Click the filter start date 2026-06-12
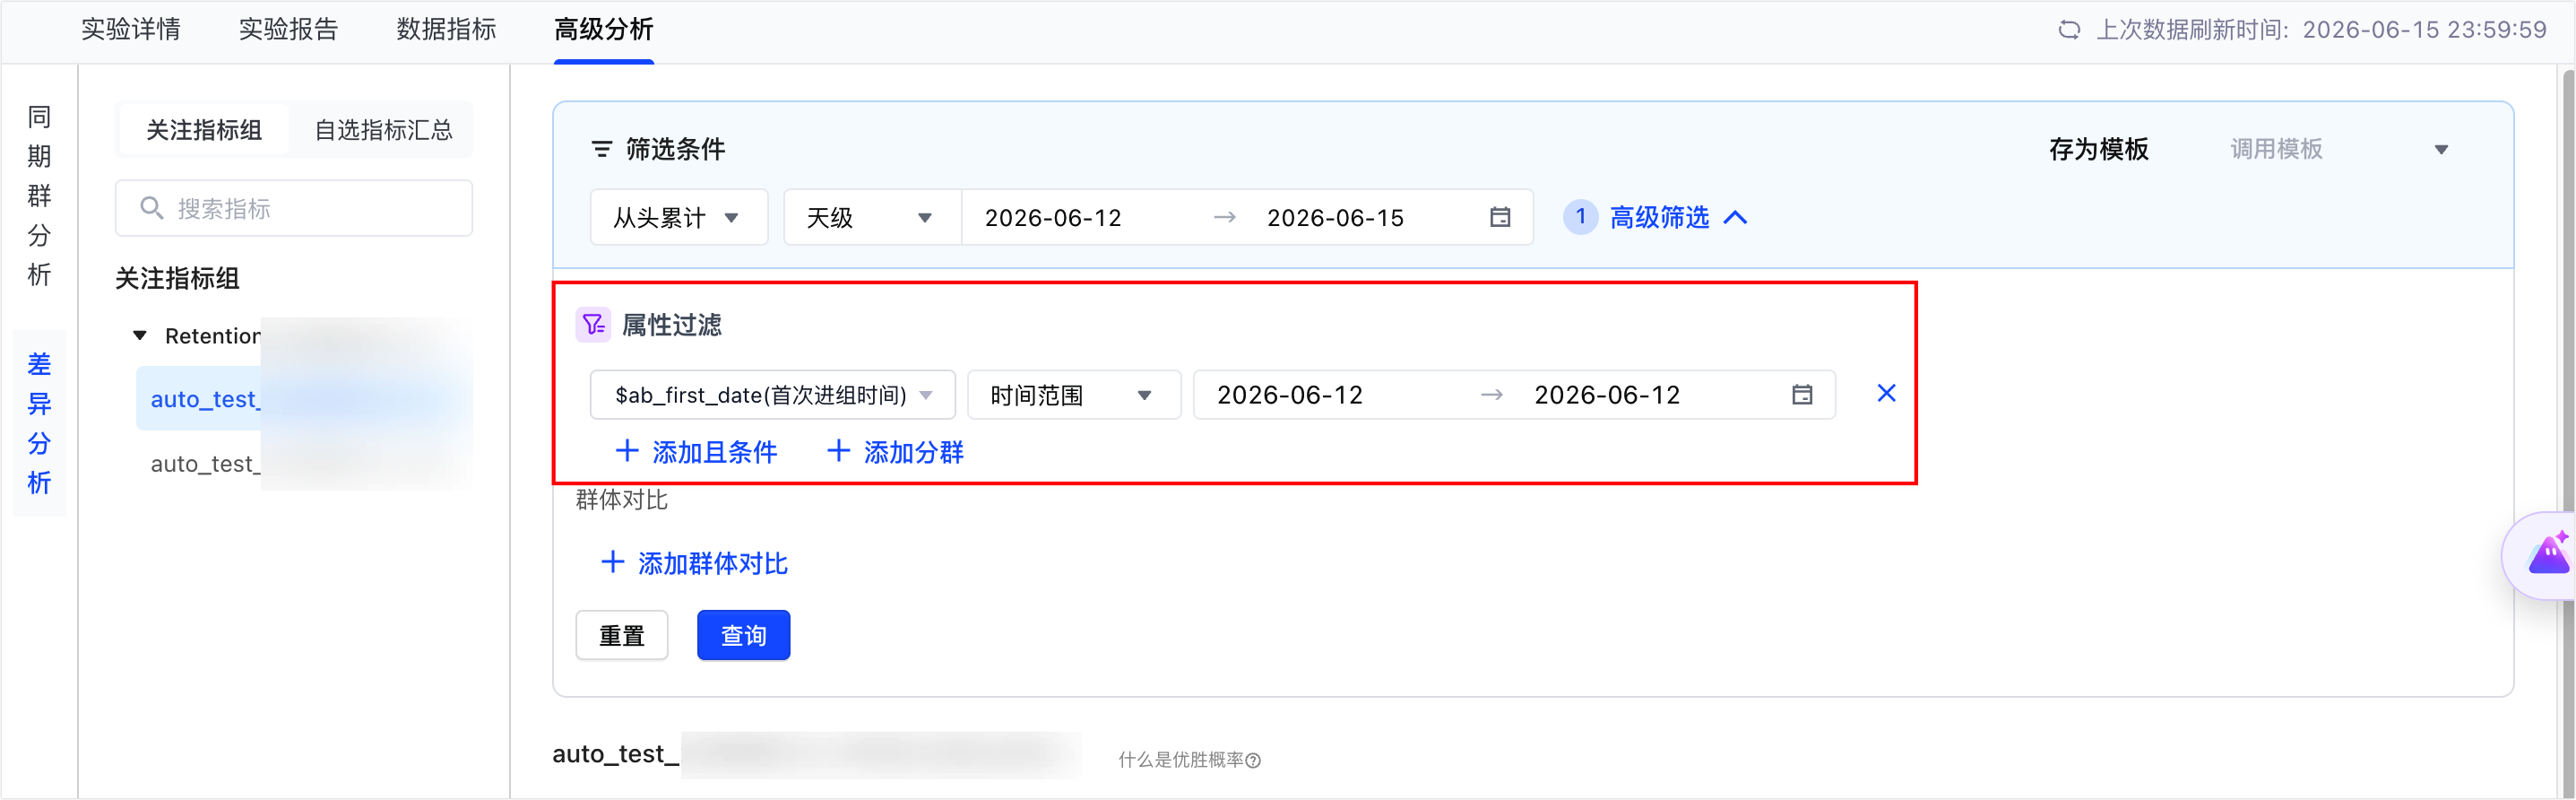The image size is (2576, 800). coord(1290,395)
